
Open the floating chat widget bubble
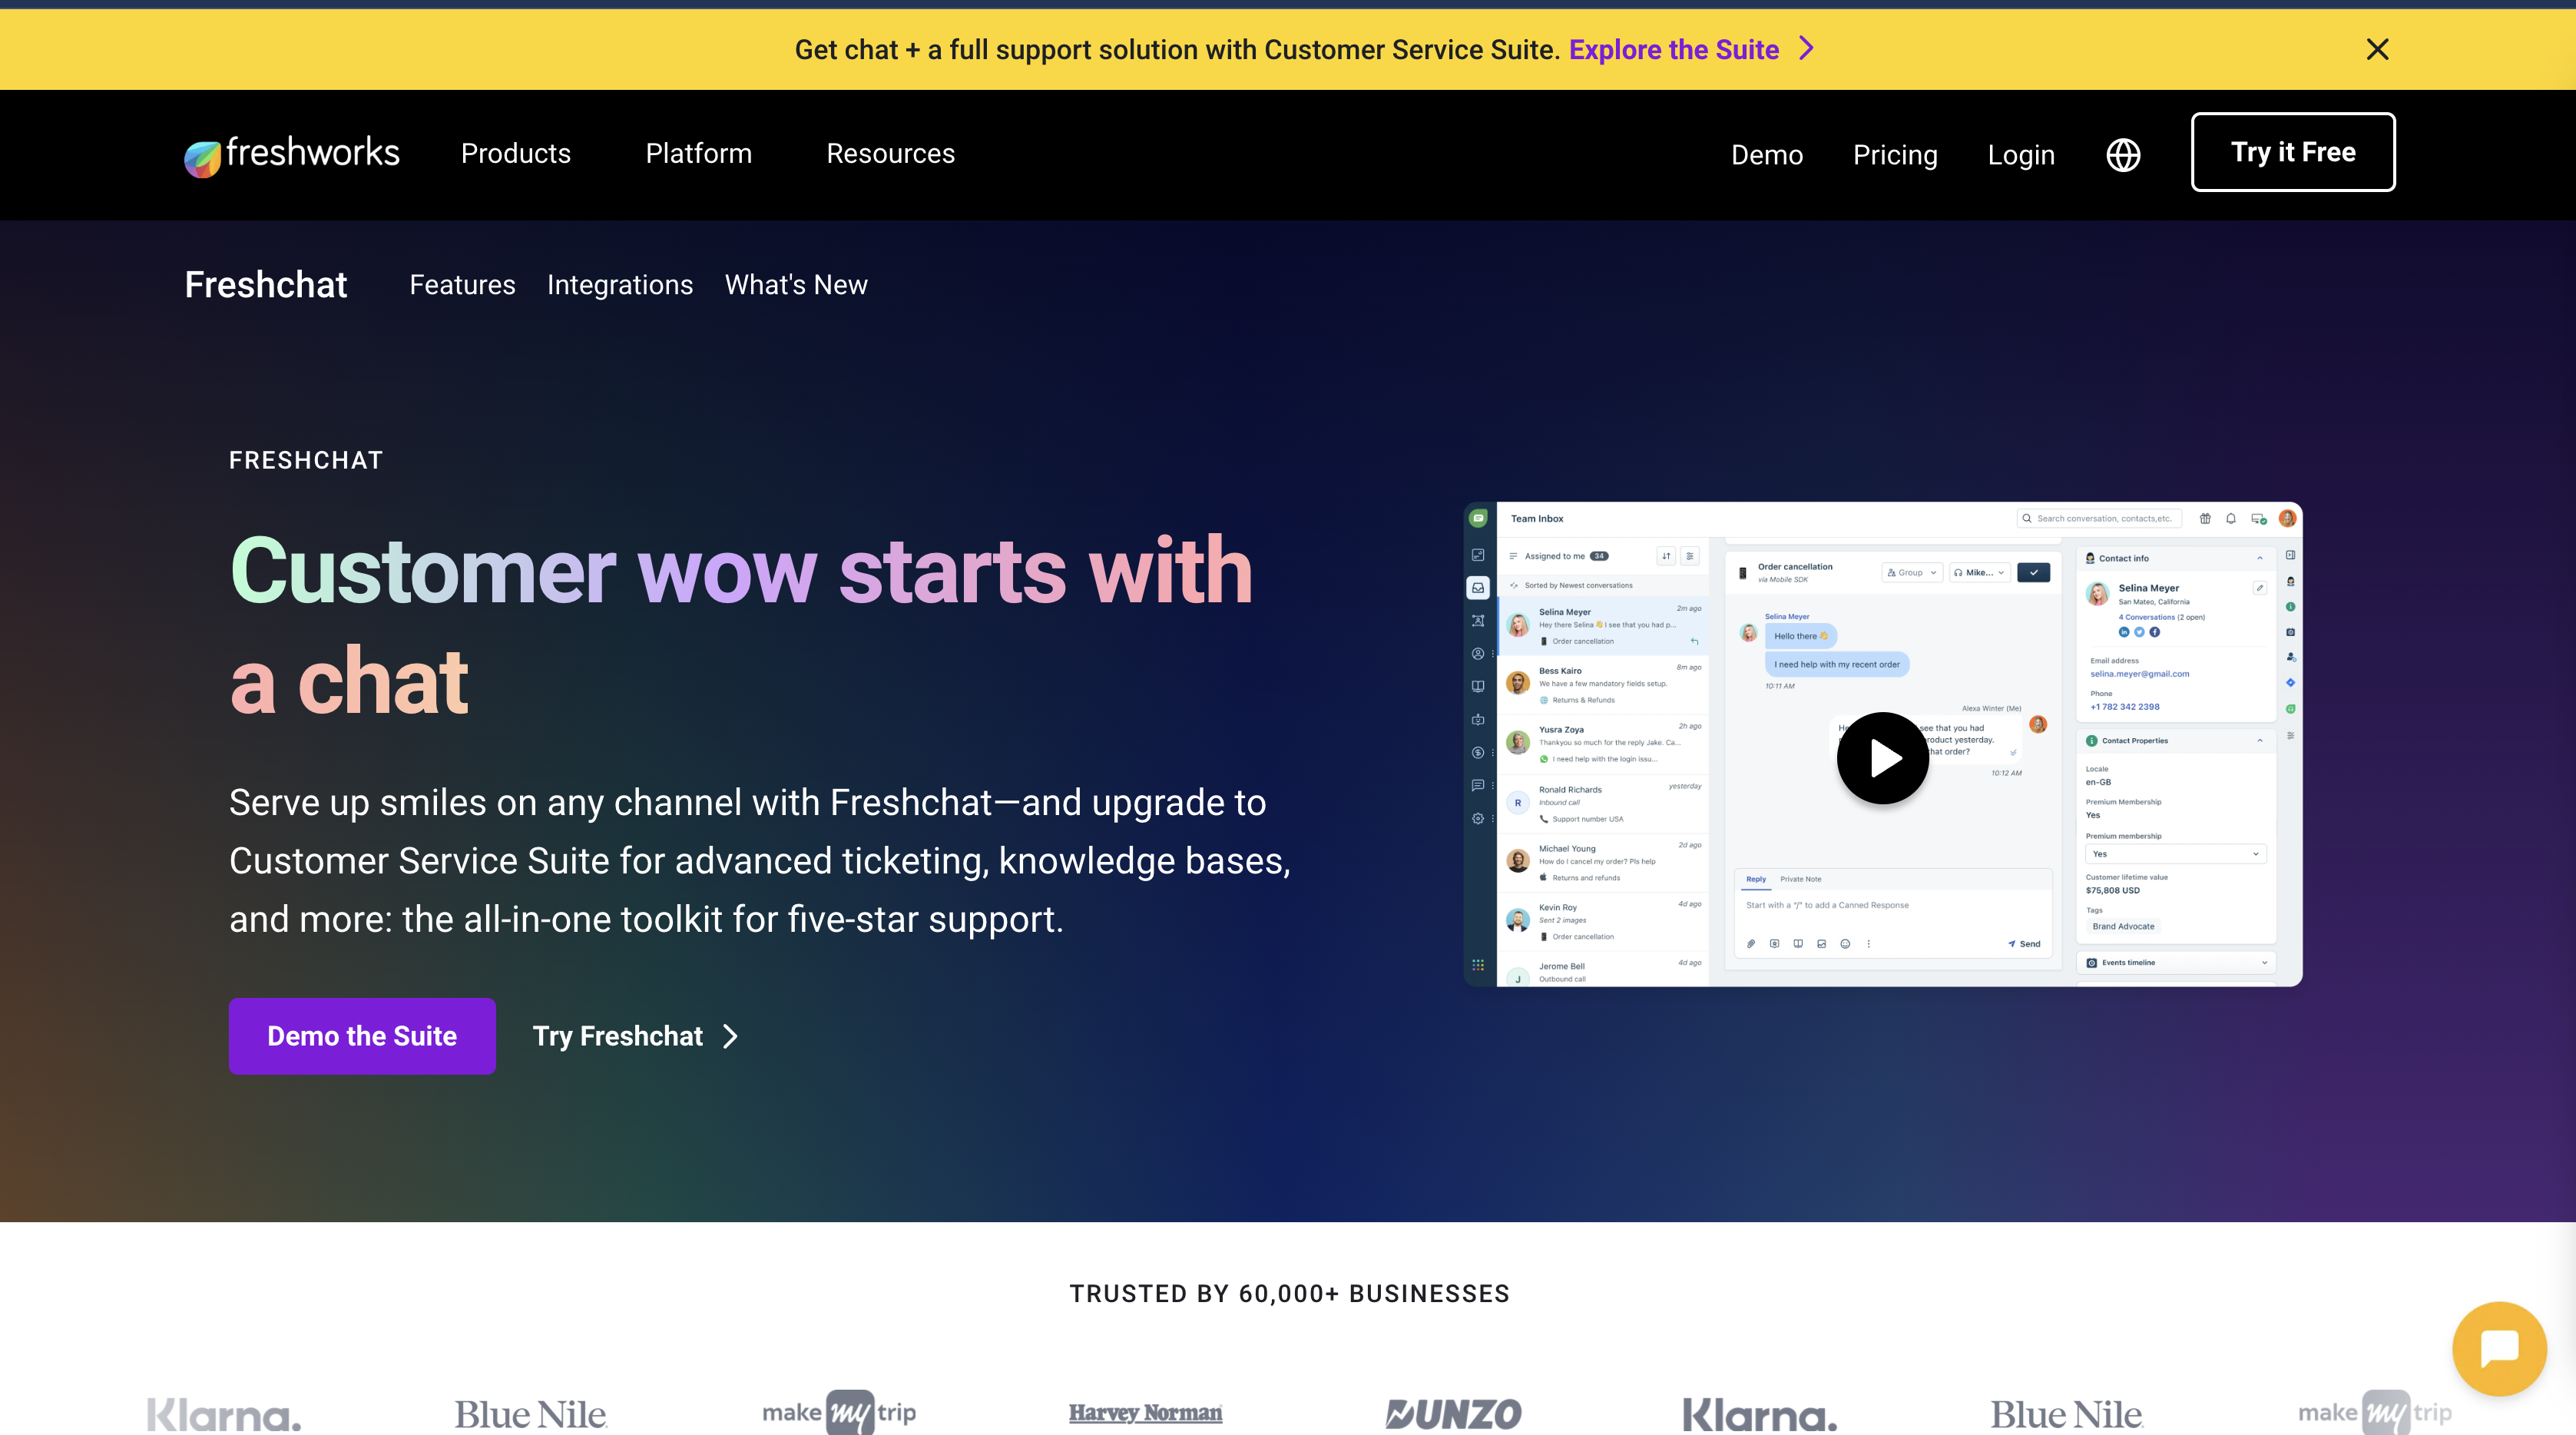(x=2499, y=1348)
